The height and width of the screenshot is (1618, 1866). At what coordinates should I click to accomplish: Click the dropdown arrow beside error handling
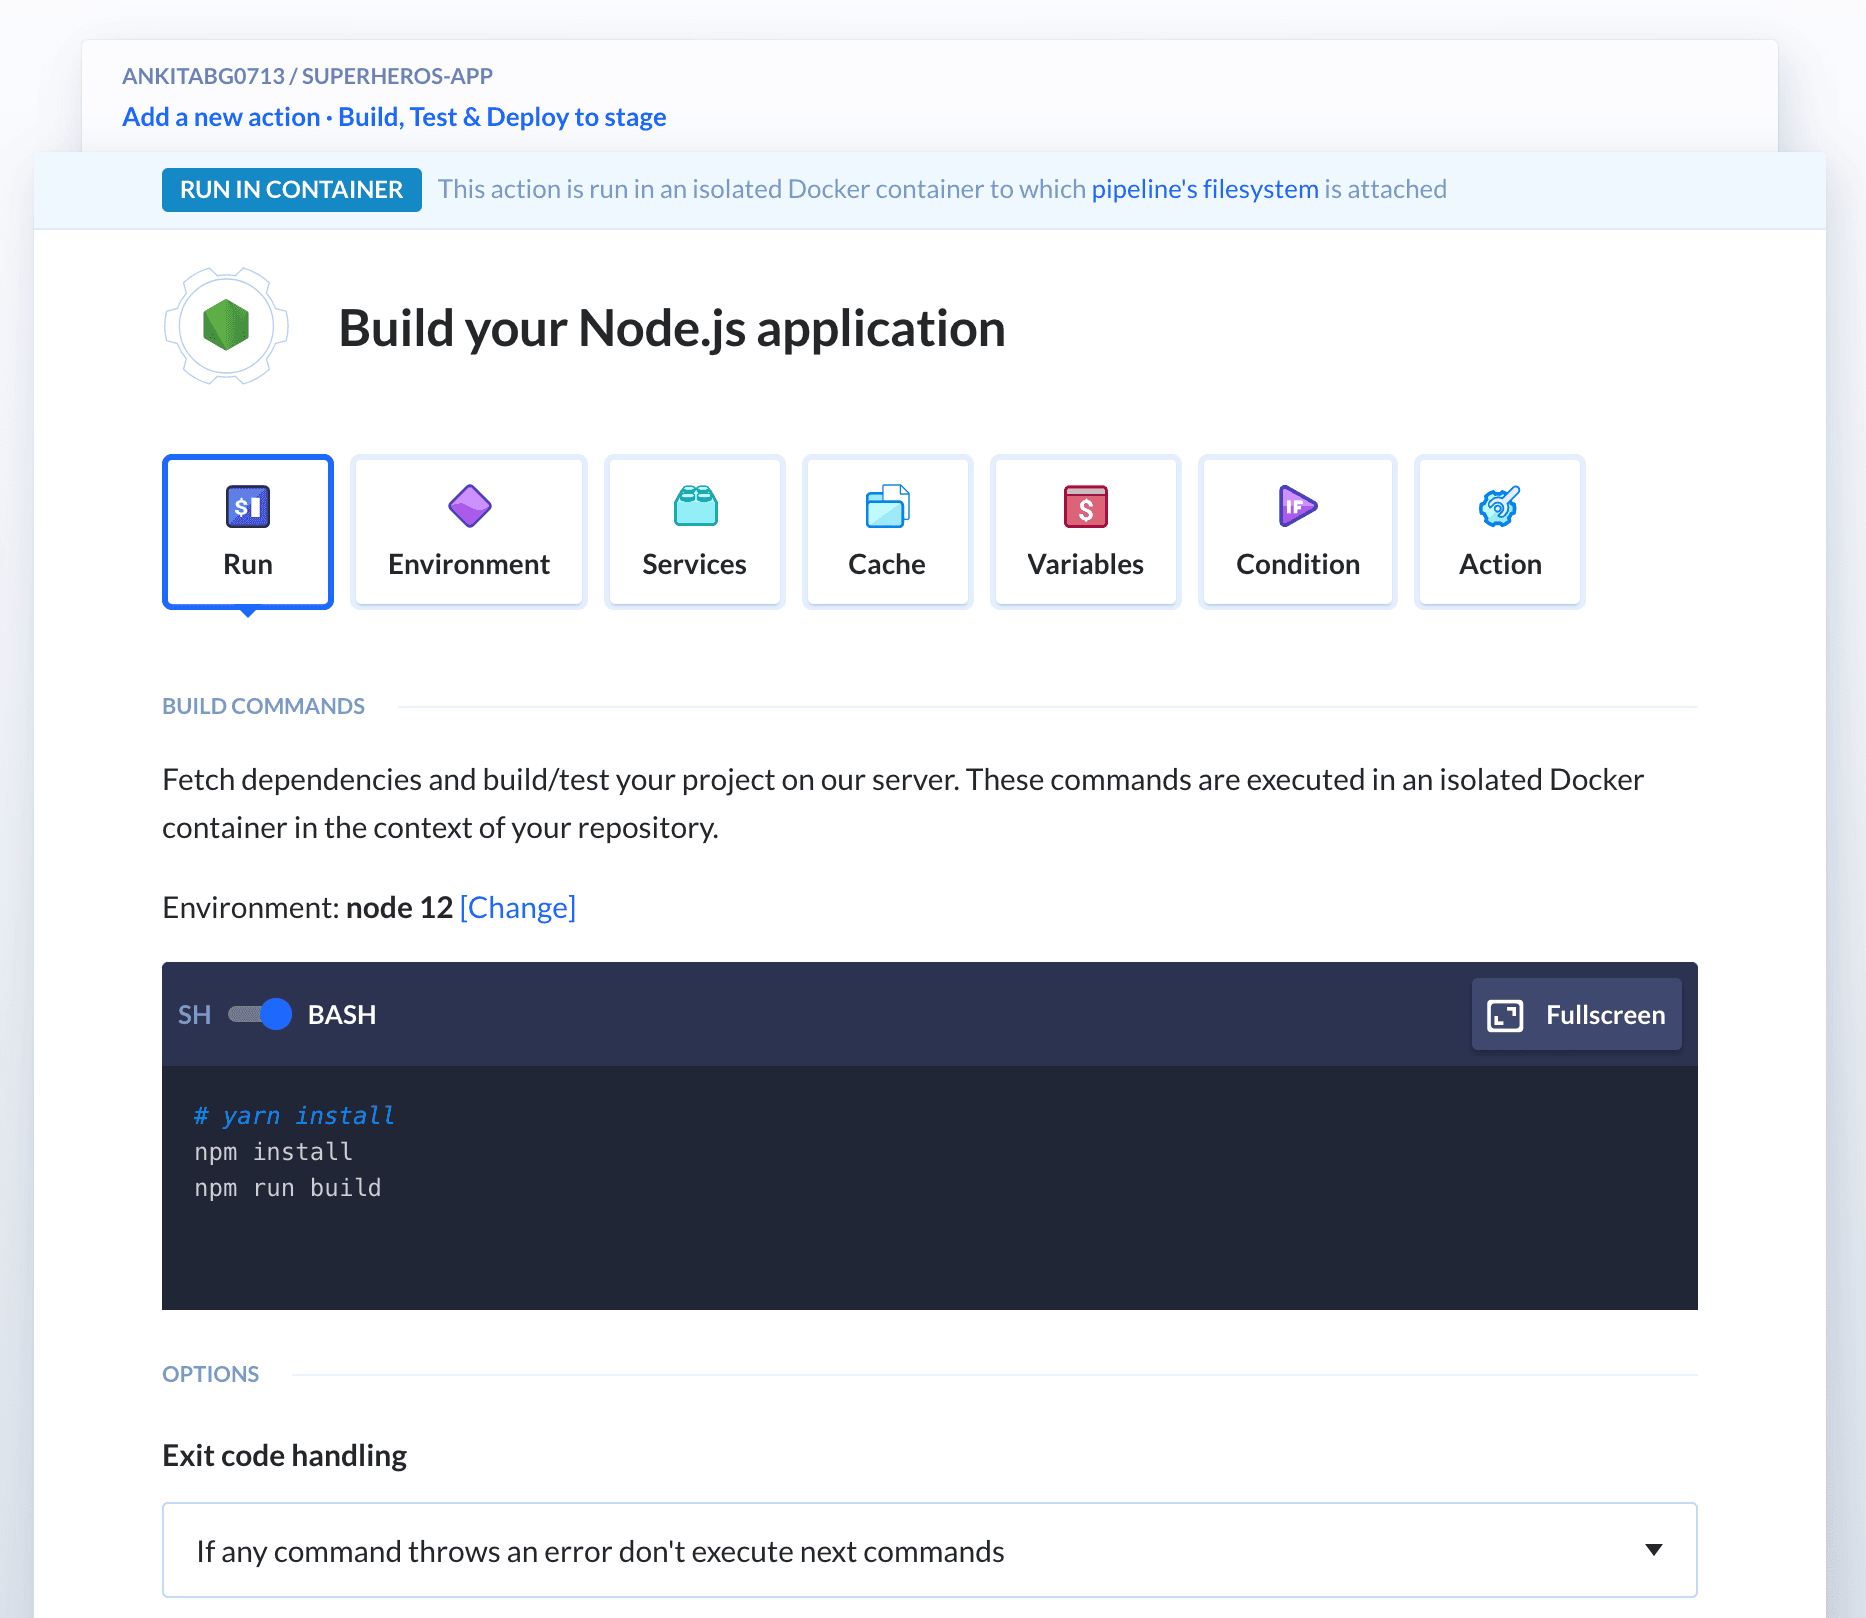pos(1655,1550)
